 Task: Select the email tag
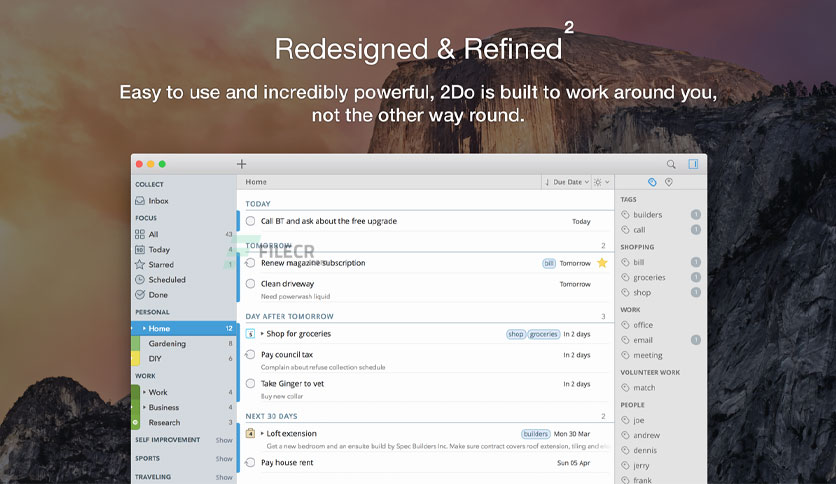click(643, 340)
